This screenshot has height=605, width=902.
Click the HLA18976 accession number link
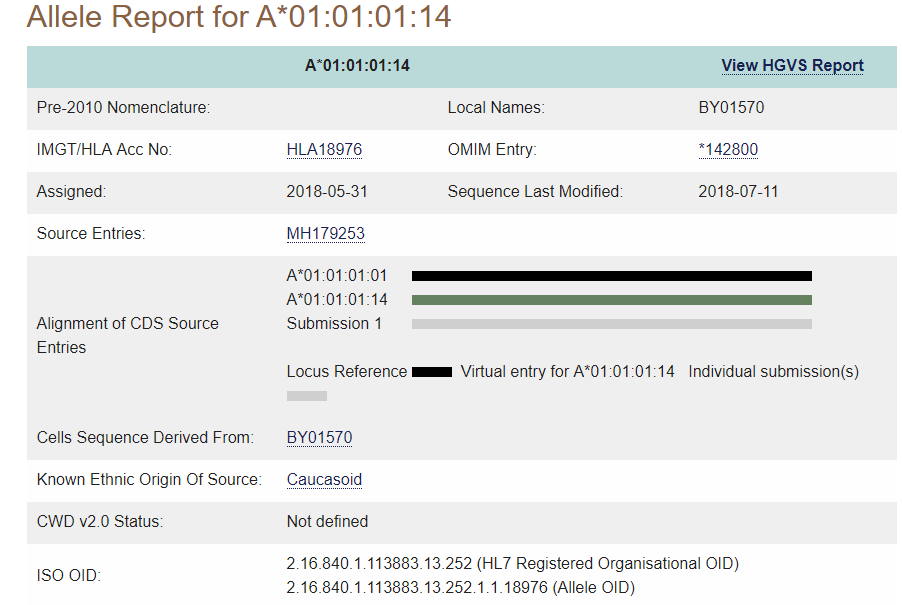[x=324, y=150]
